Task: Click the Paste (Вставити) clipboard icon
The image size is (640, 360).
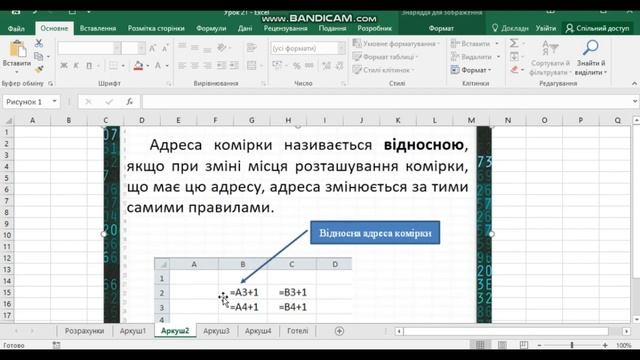Action: tap(18, 49)
